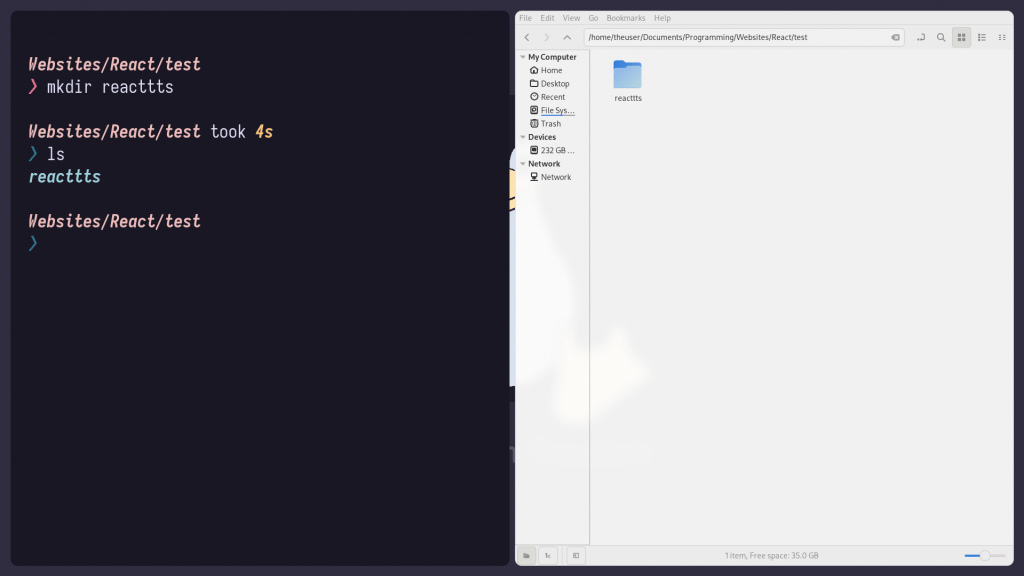Show Treeview in the sidebar
The width and height of the screenshot is (1024, 576).
point(548,555)
